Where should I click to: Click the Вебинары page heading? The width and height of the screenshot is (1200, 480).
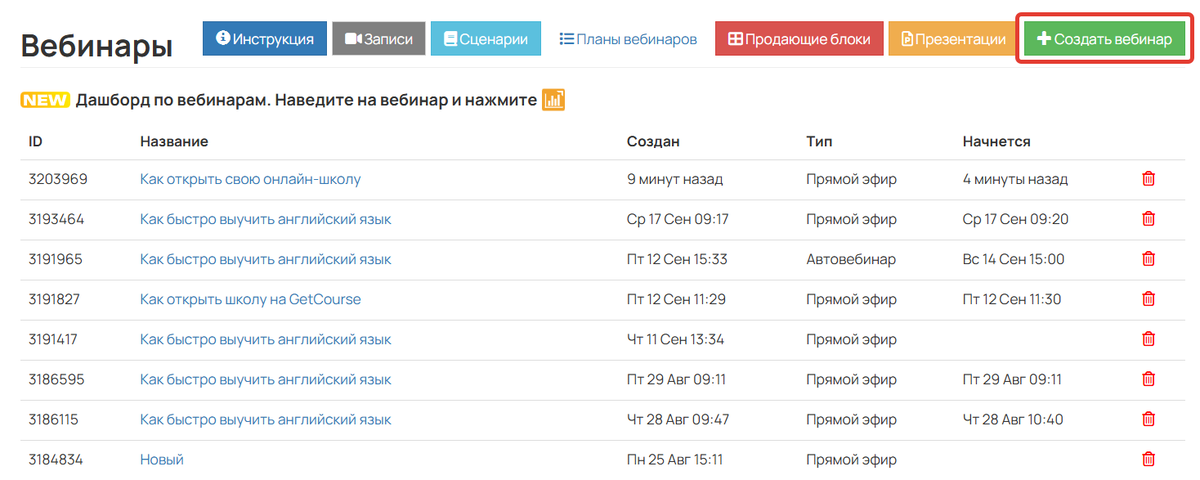(x=97, y=45)
